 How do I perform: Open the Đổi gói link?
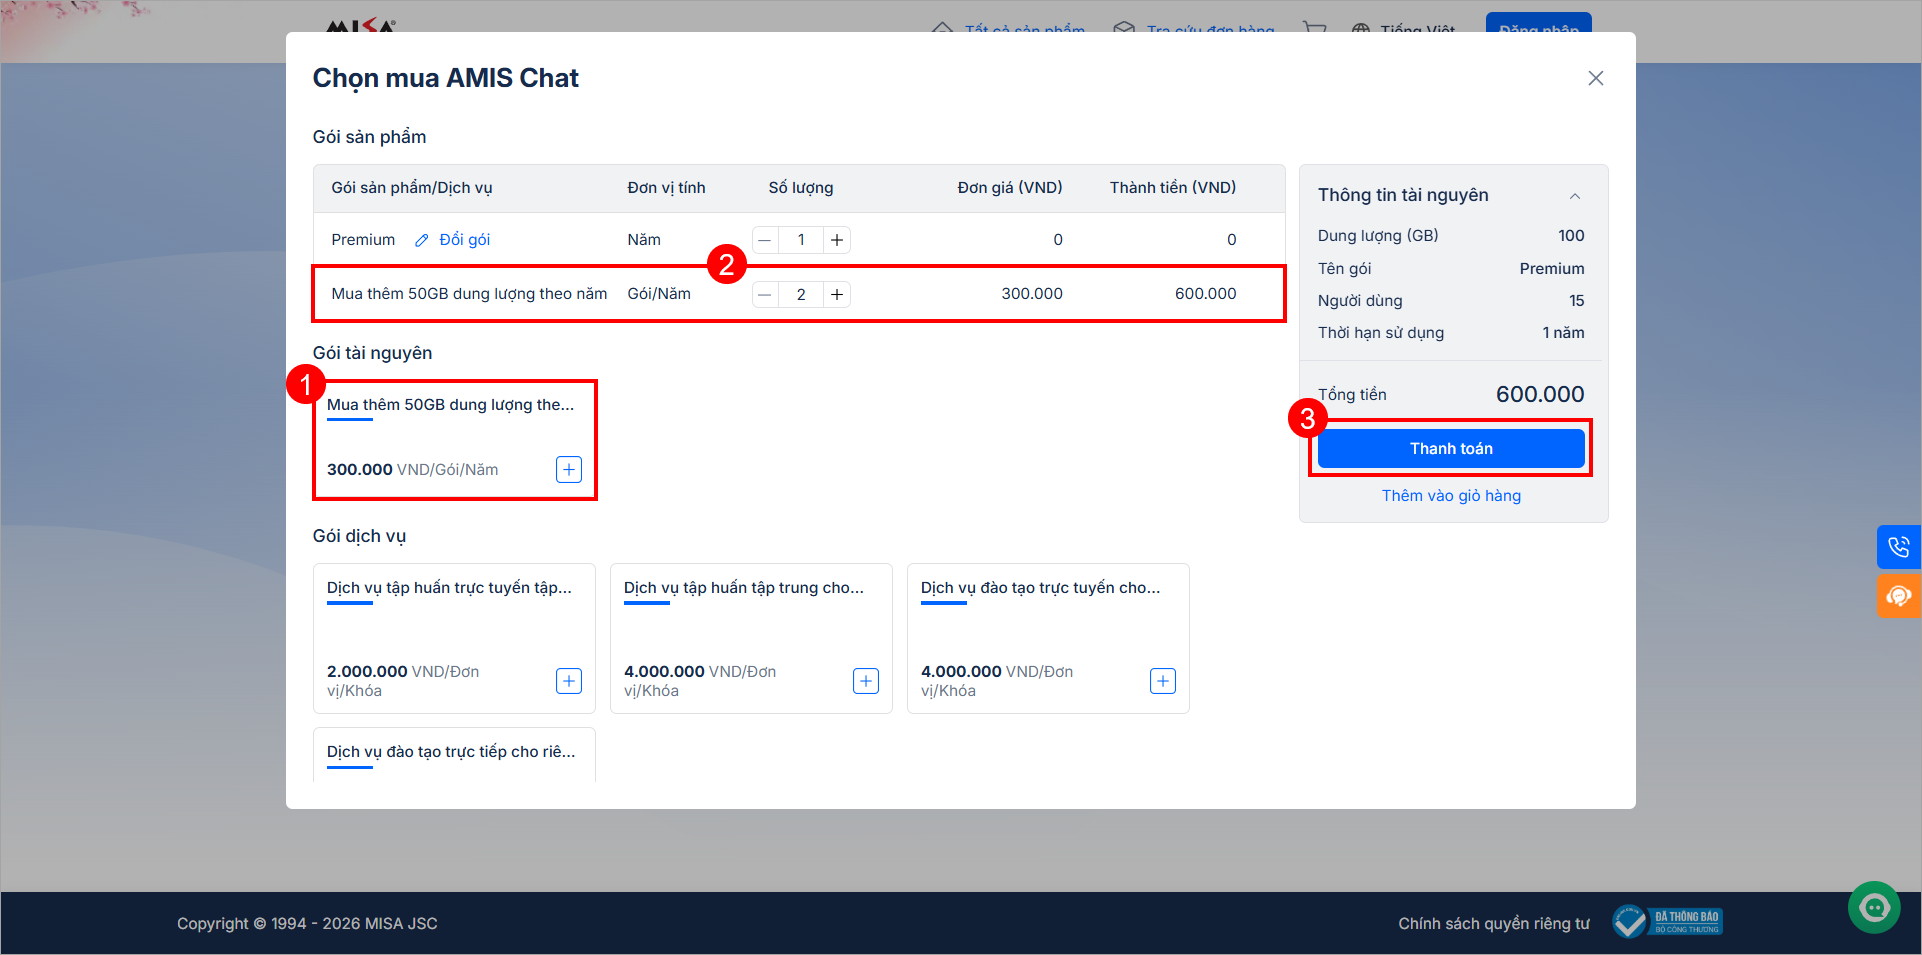[x=464, y=240]
